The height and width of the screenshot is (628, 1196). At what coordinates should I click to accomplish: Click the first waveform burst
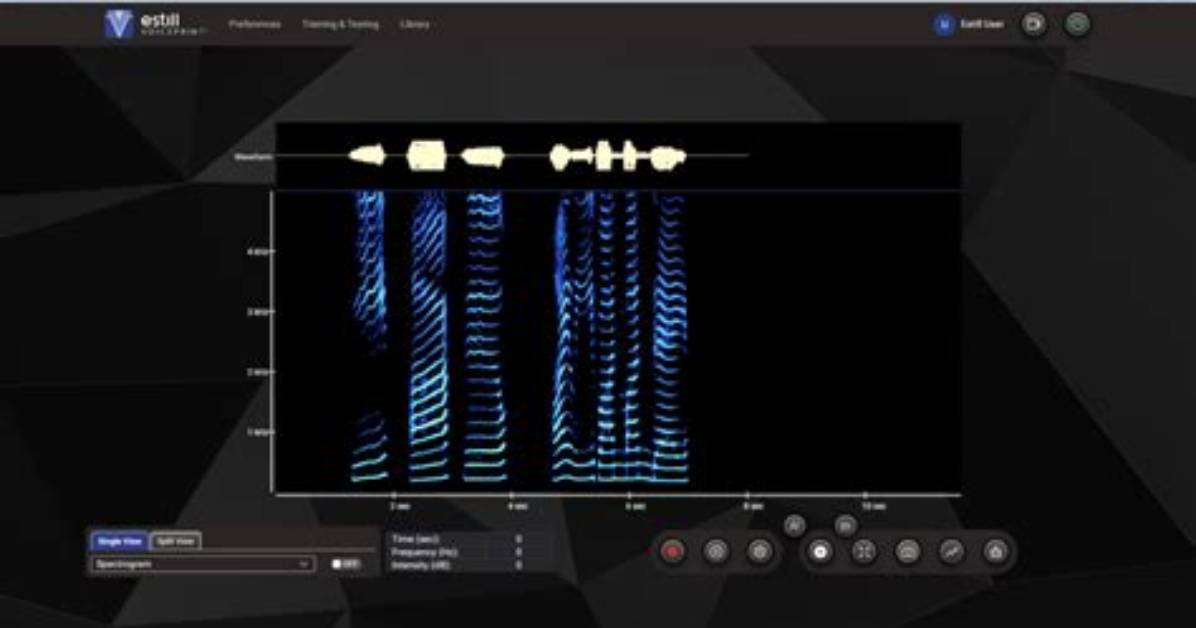tap(367, 156)
